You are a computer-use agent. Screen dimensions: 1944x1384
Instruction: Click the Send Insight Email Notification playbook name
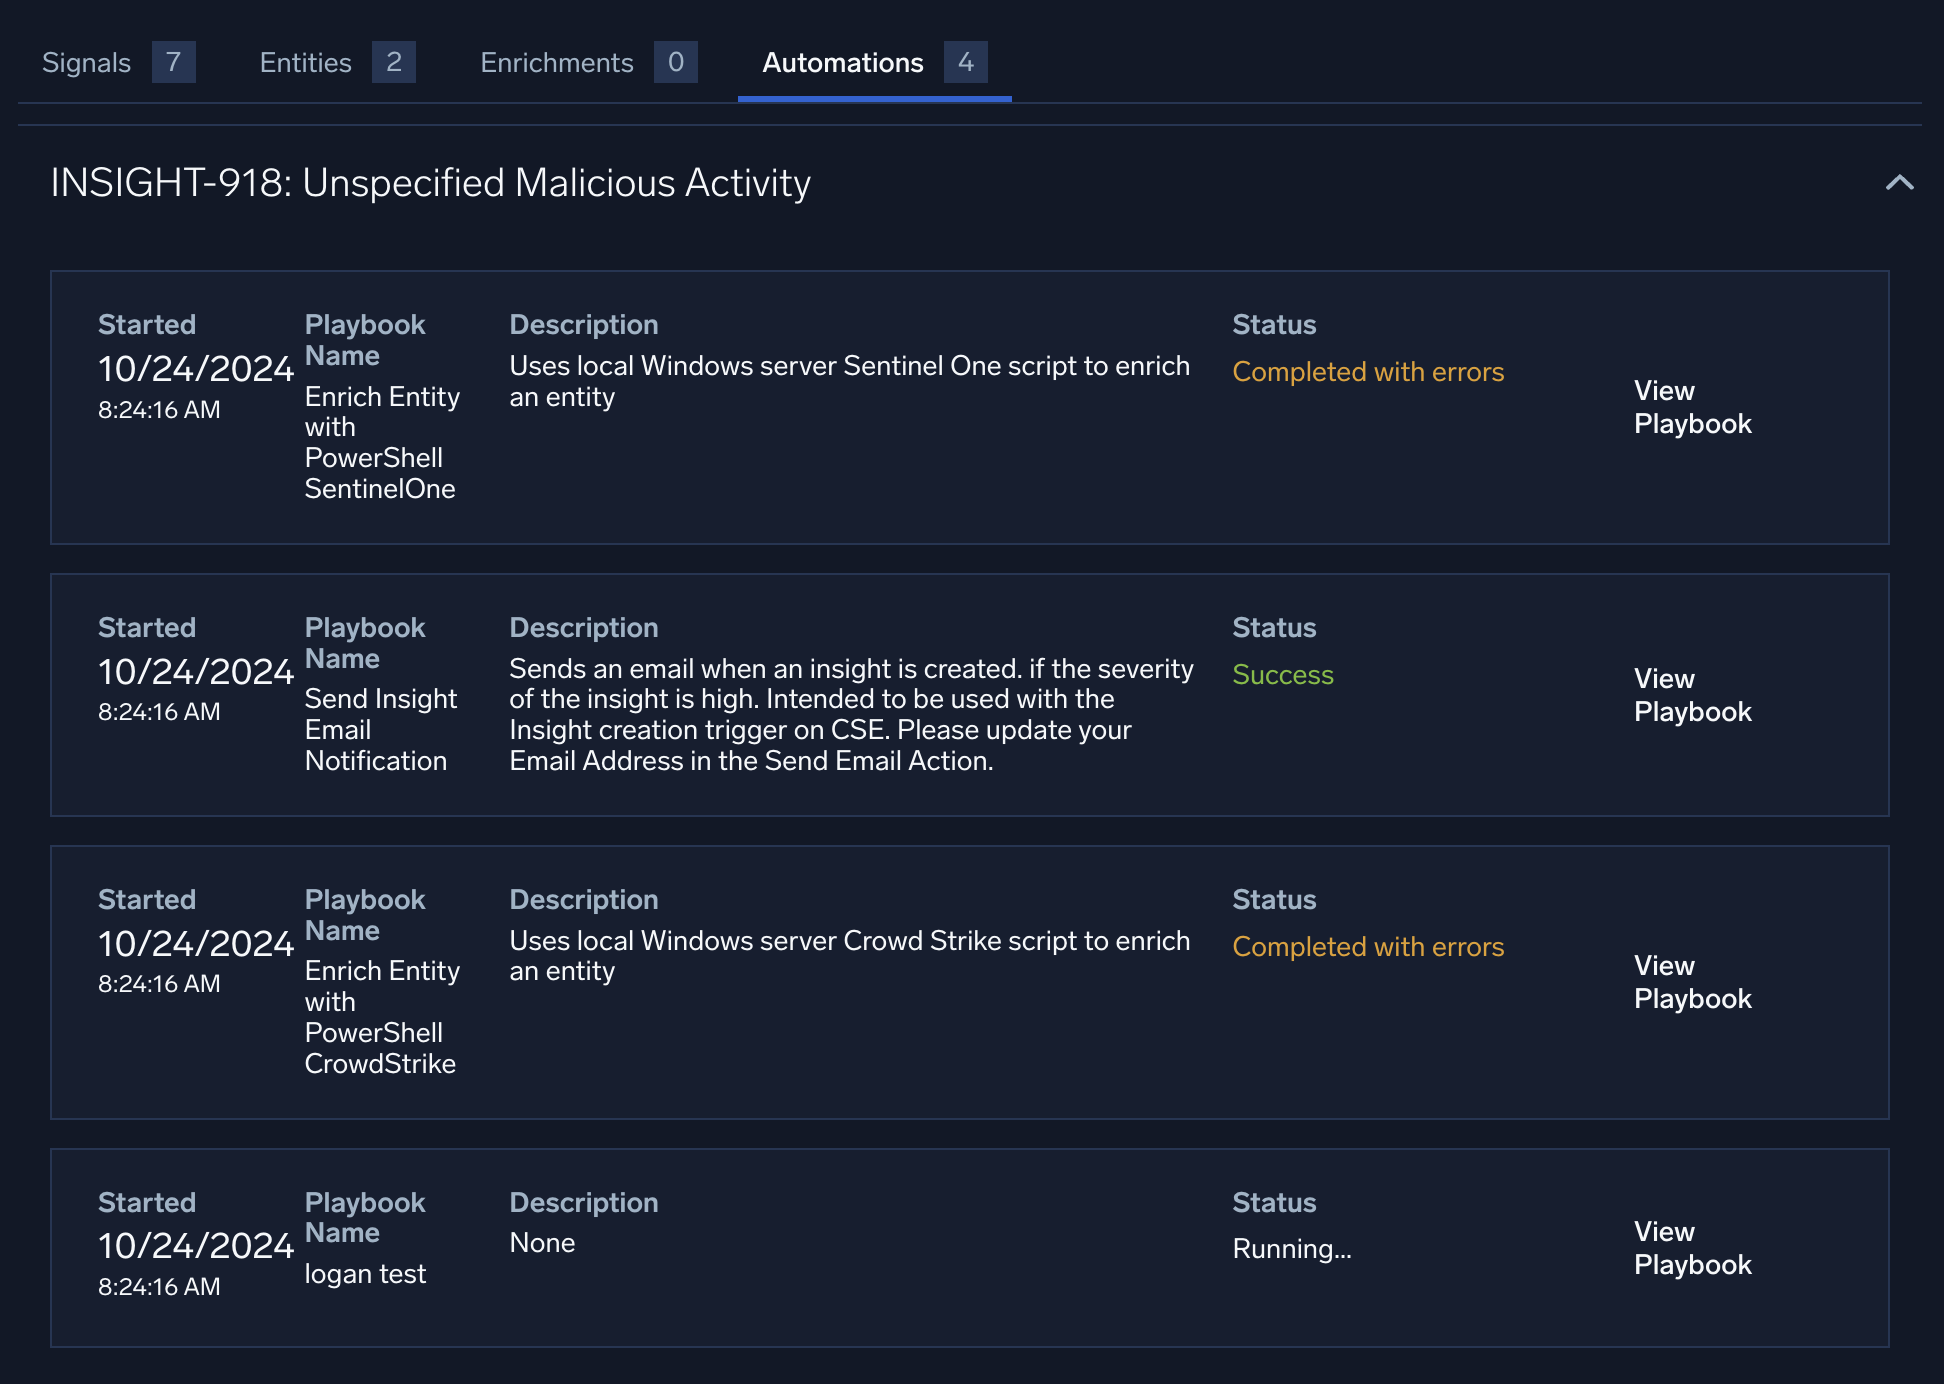coord(380,729)
